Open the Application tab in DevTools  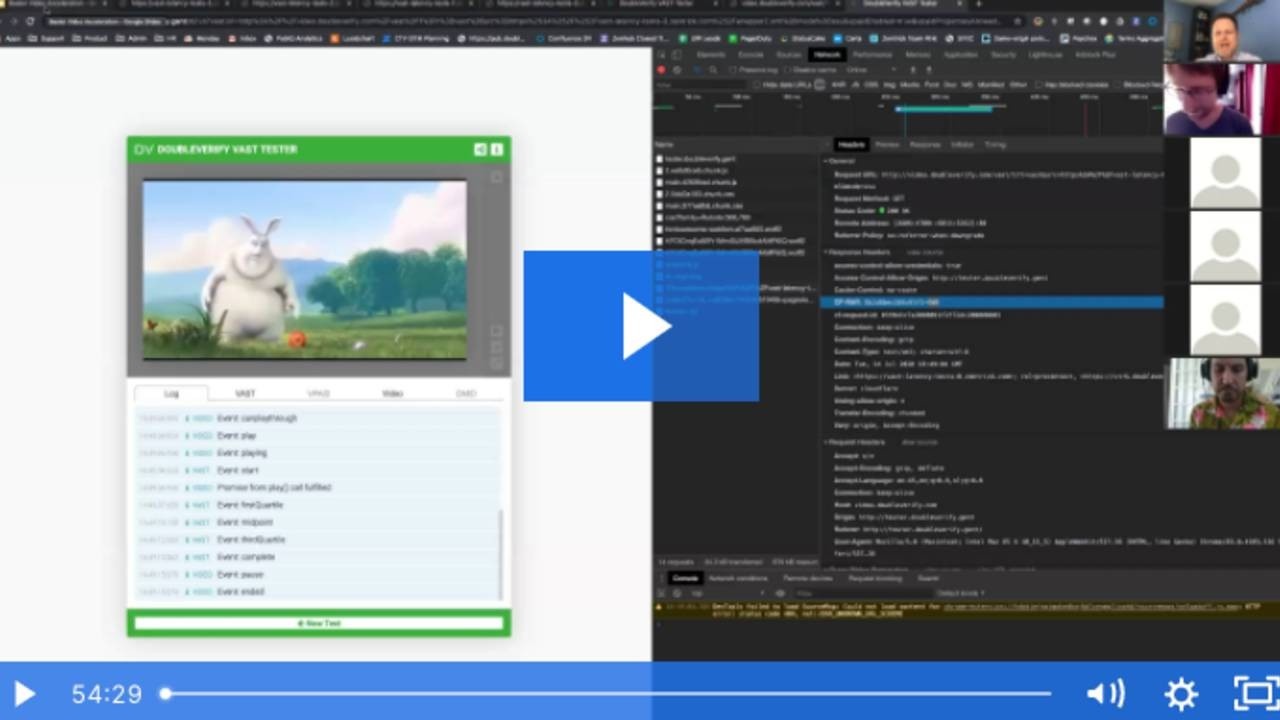click(x=961, y=55)
